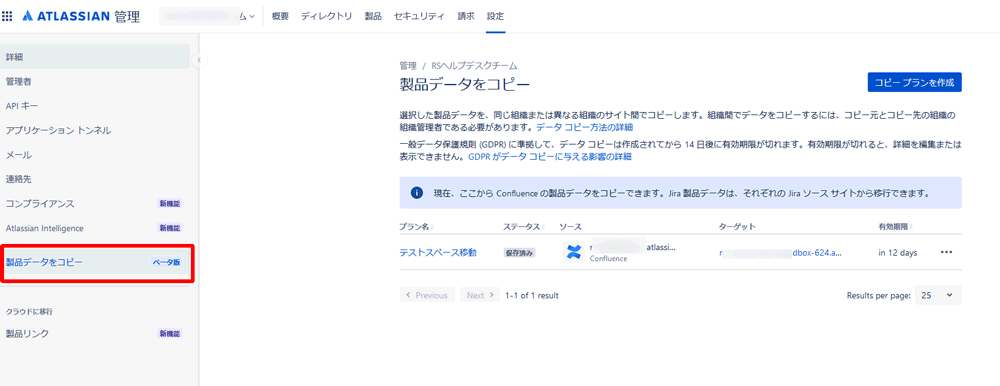The image size is (1000, 386).
Task: Click the 'in 12 days' expiry text
Action: [x=897, y=253]
